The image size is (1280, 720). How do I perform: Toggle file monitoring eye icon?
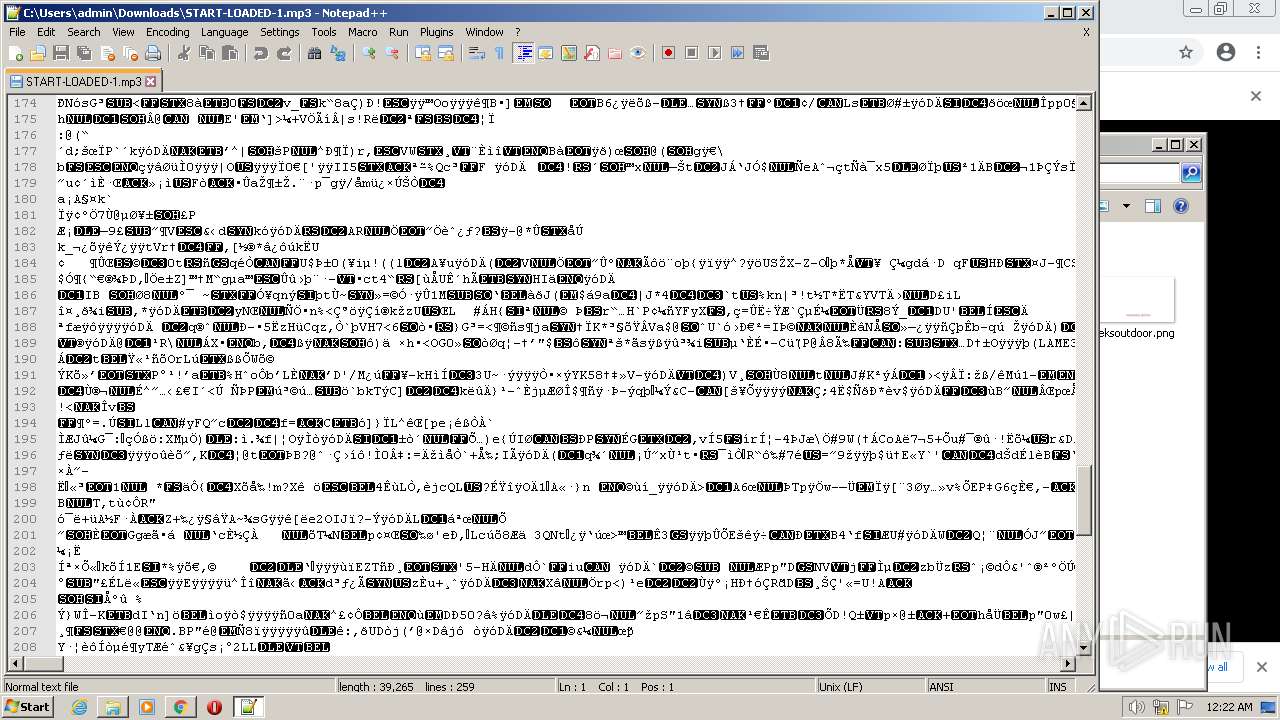pos(638,53)
